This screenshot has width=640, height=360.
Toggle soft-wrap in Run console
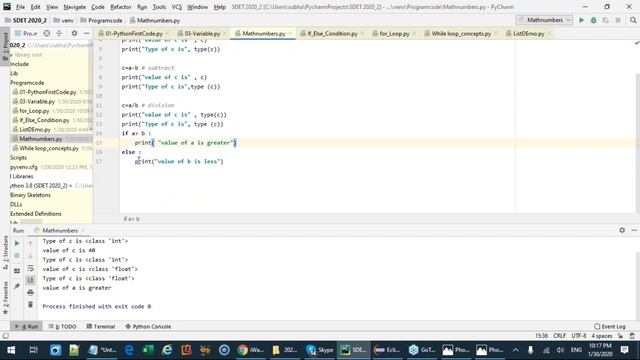click(x=30, y=268)
